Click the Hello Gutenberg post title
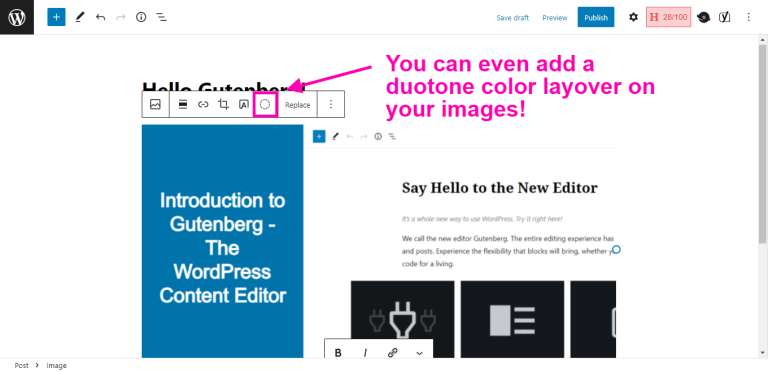Screen dimensions: 768x372 [x=223, y=86]
